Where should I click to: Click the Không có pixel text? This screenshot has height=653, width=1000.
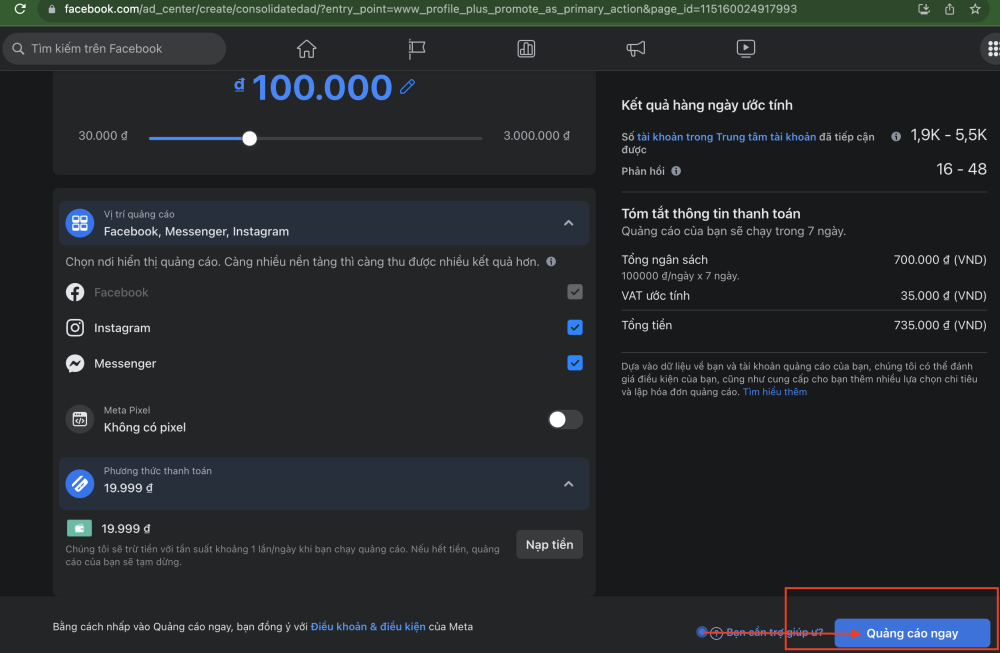click(x=145, y=427)
